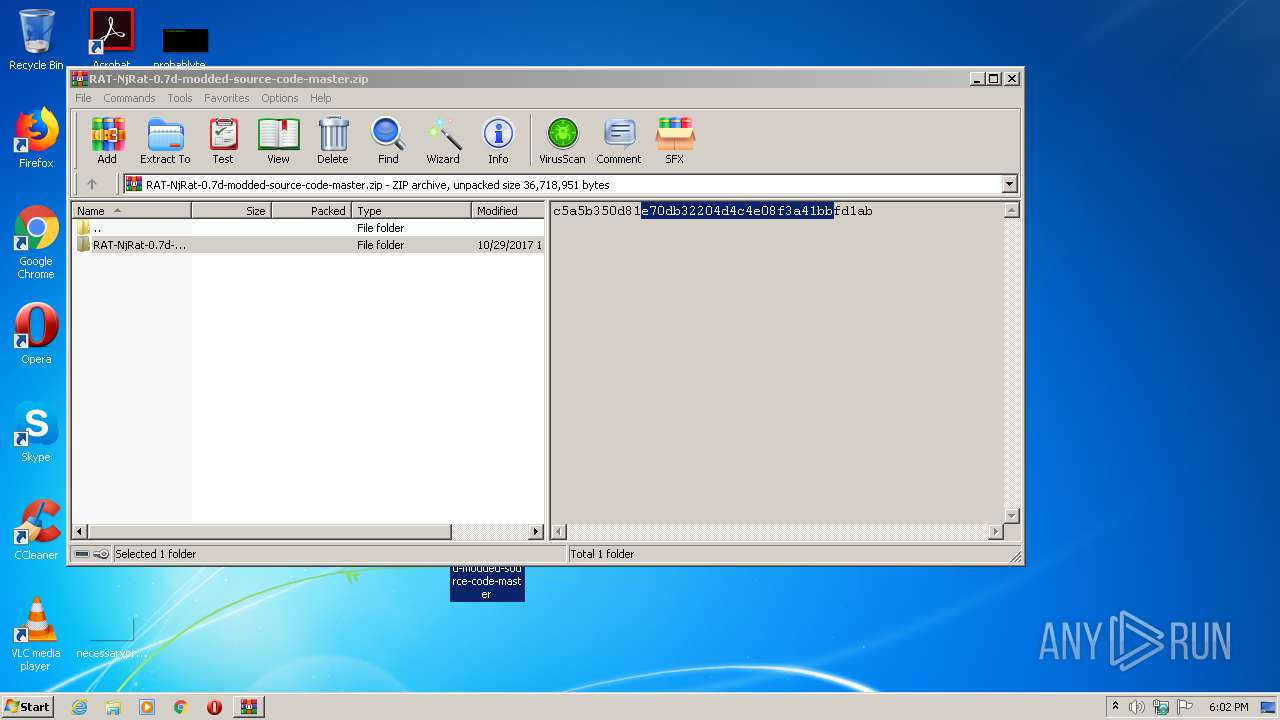Select the RAT-NjRat-0.7d folder row

click(309, 245)
